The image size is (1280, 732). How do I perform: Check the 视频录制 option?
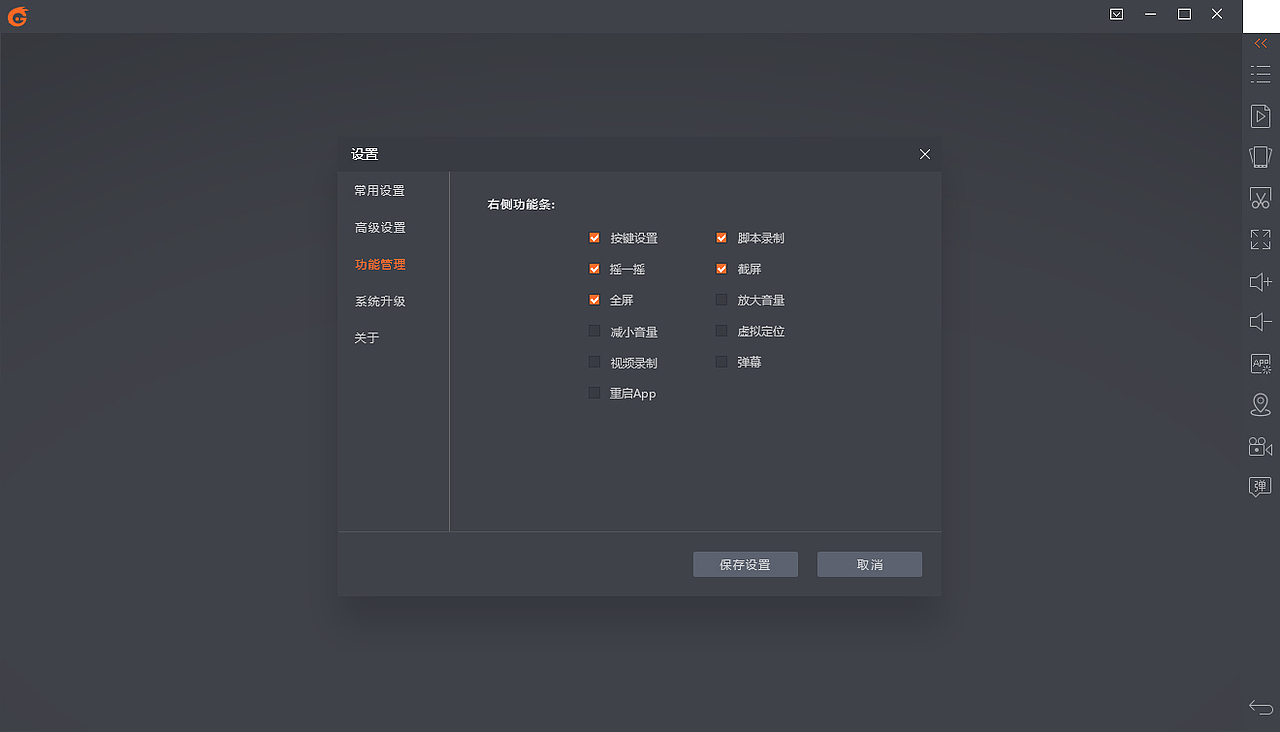coord(594,362)
